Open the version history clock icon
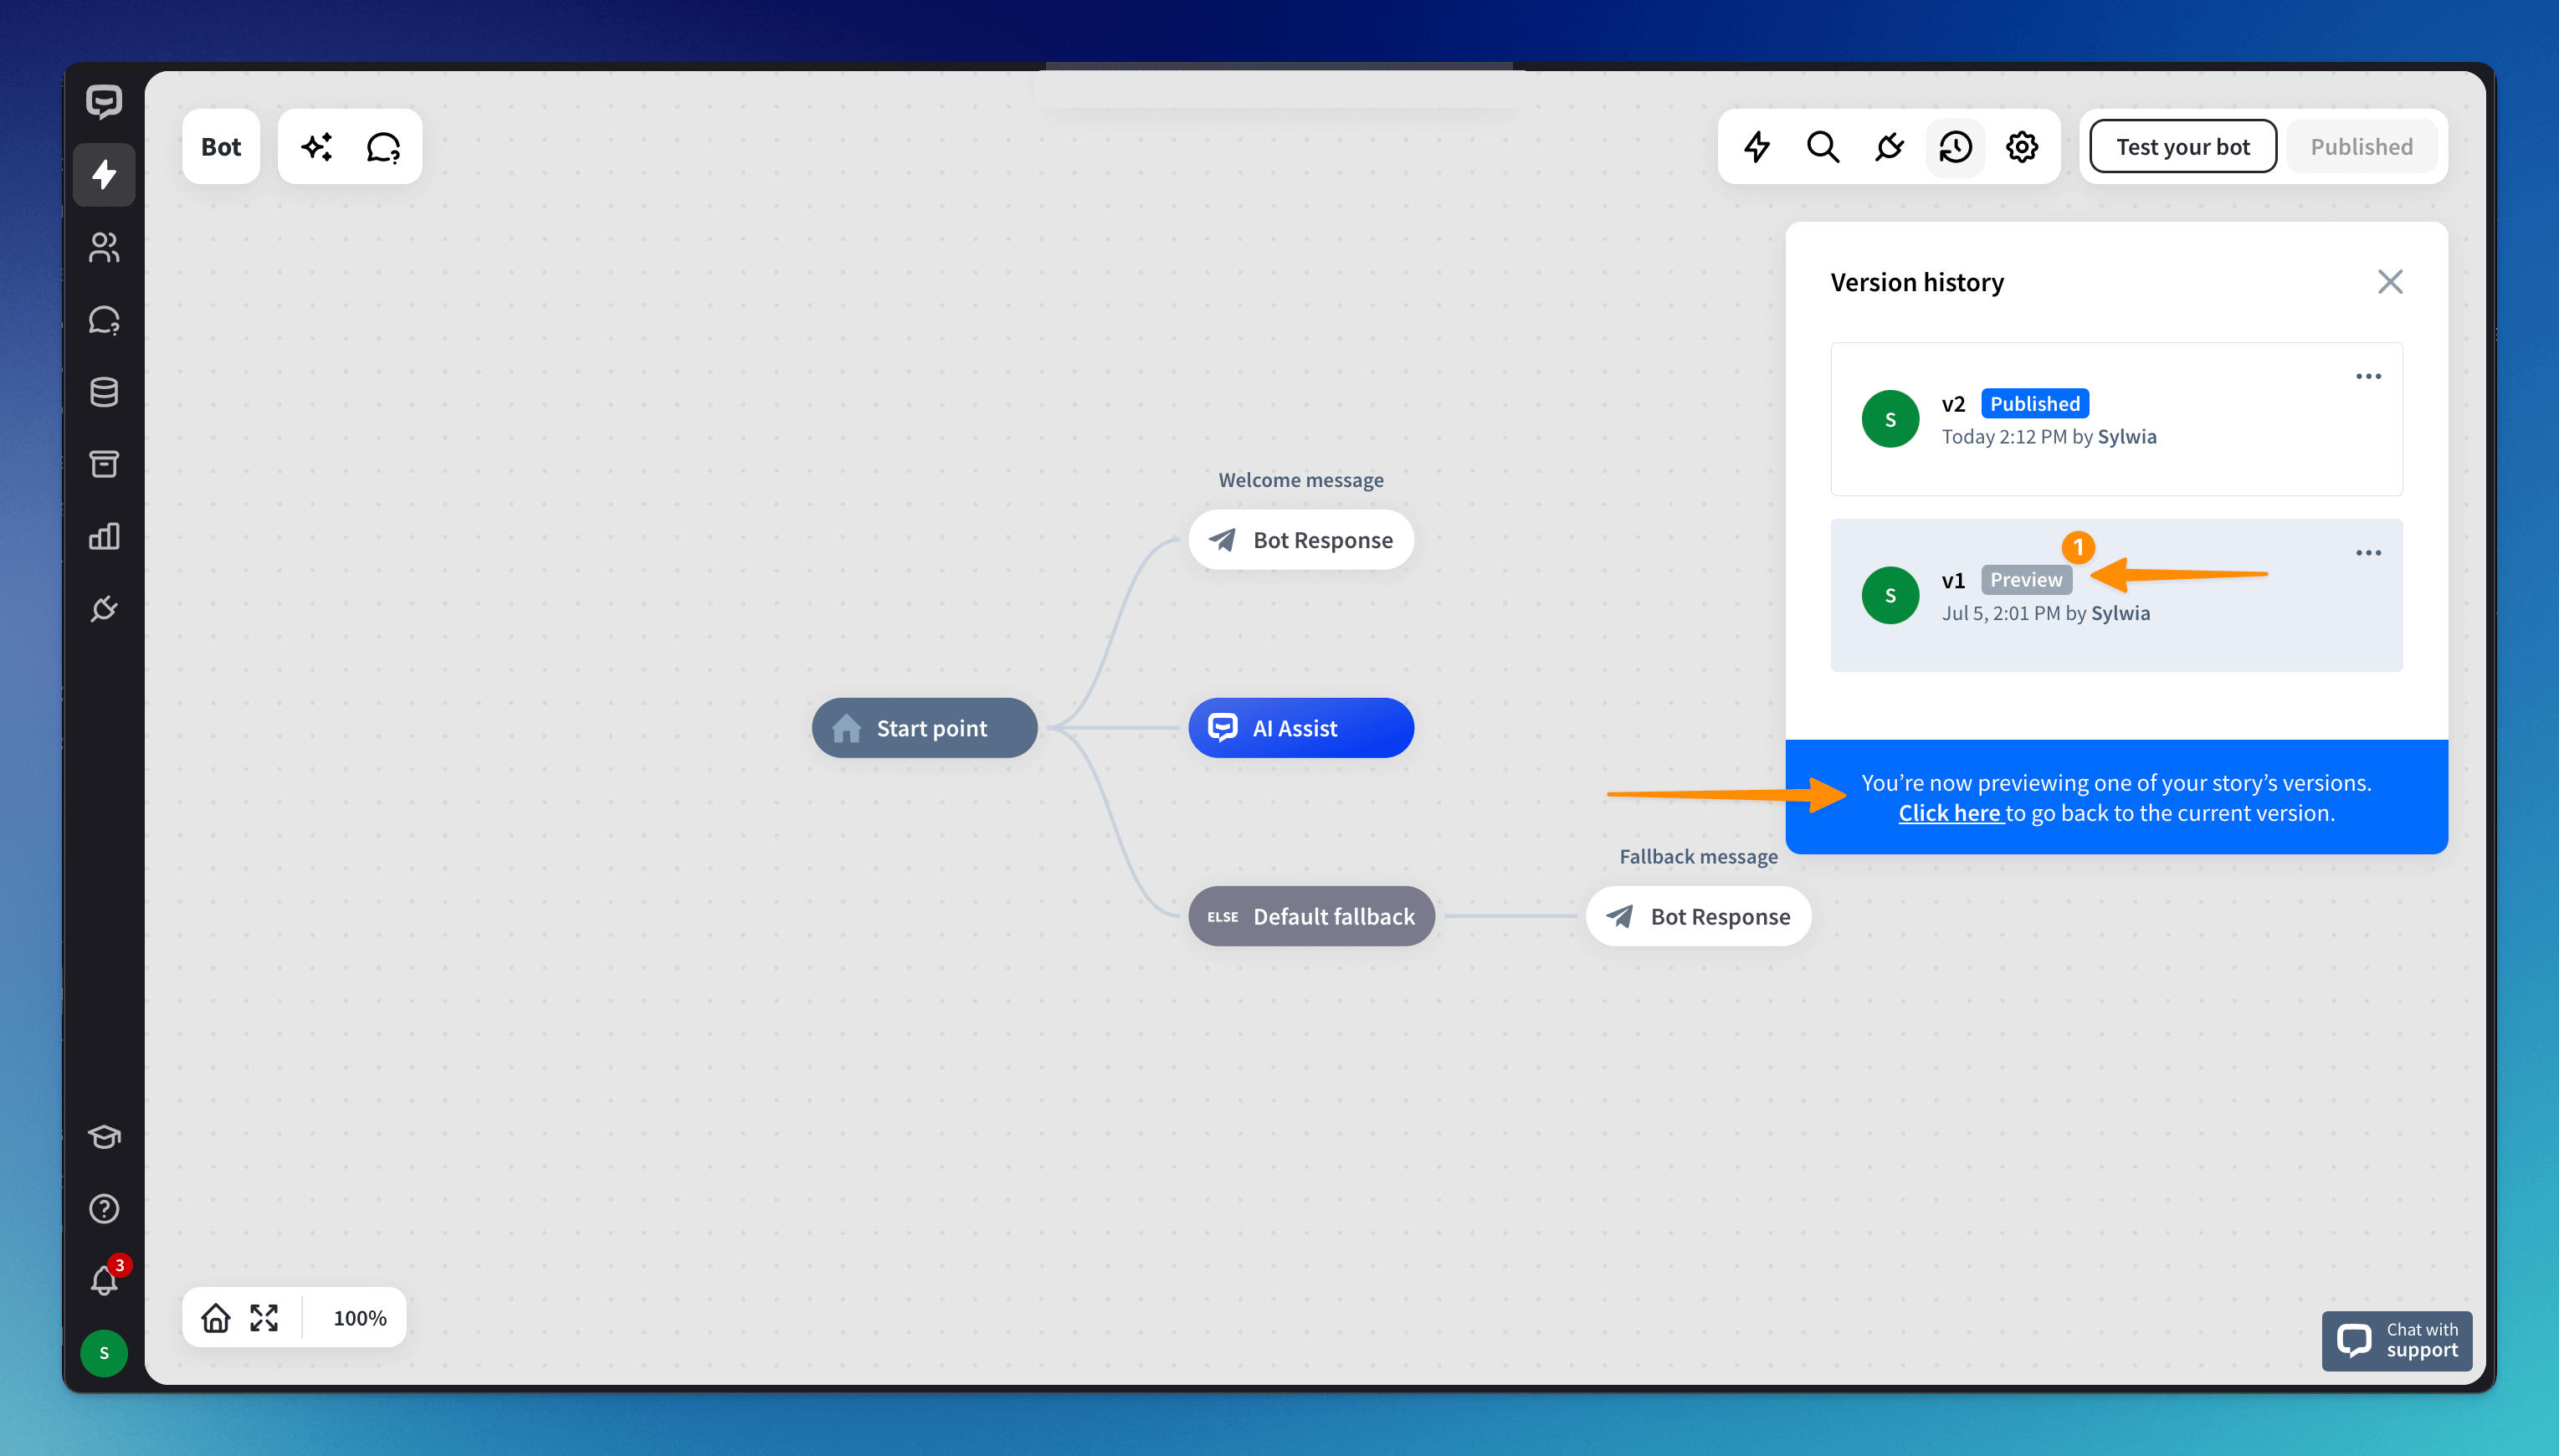Viewport: 2559px width, 1456px height. (x=1954, y=147)
